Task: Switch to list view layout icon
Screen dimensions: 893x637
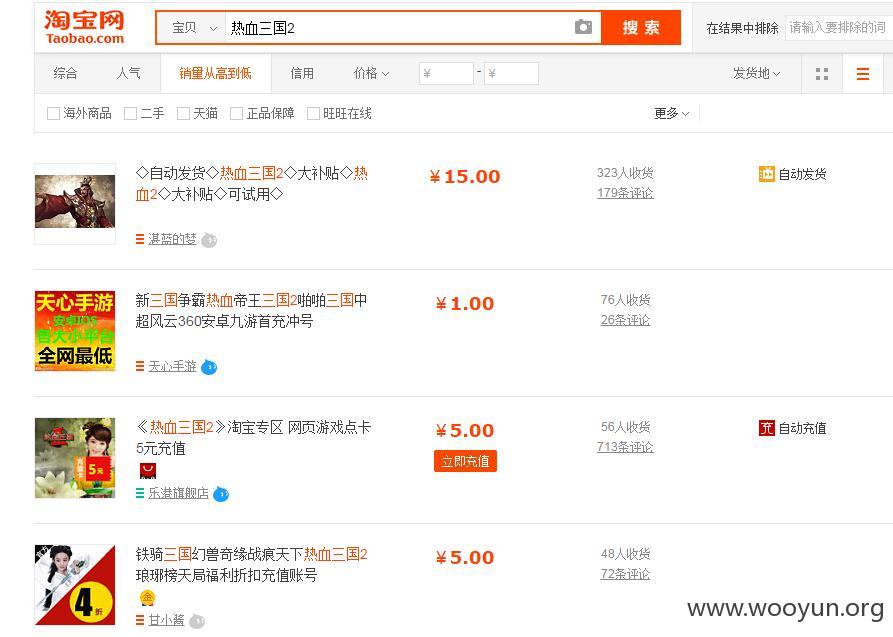Action: click(863, 74)
